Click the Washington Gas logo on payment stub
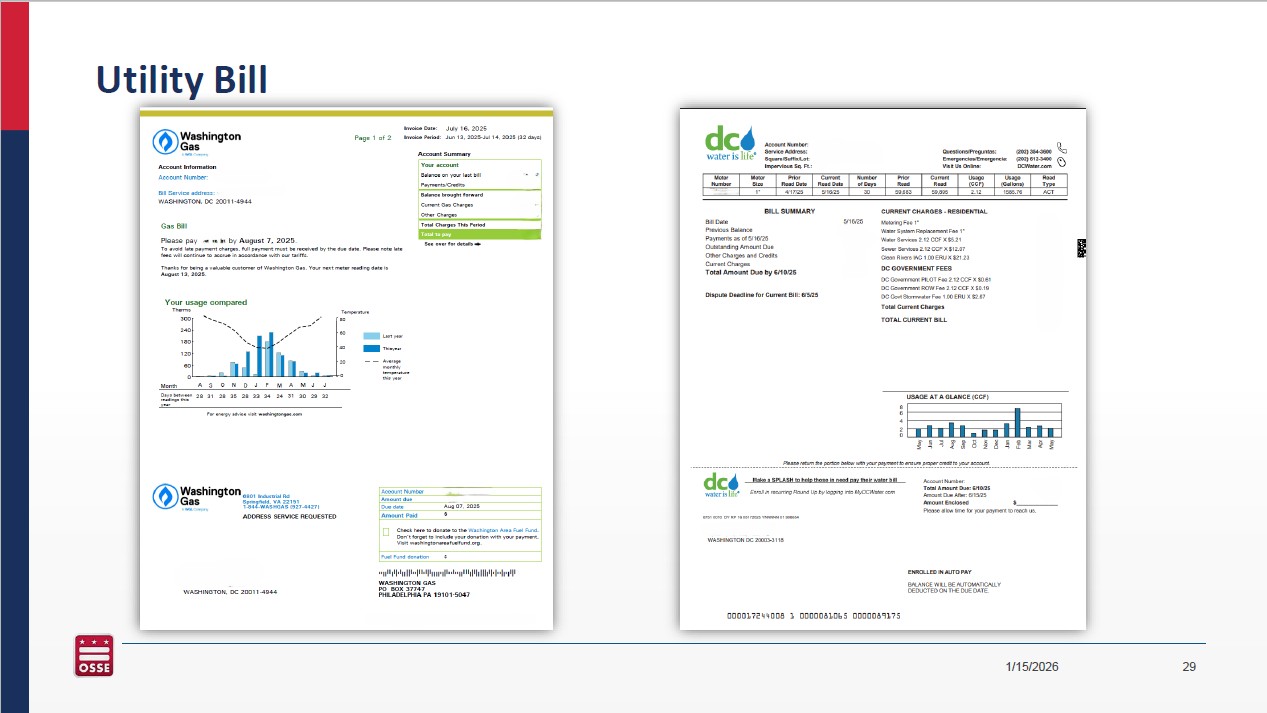Image resolution: width=1267 pixels, height=713 pixels. [164, 495]
